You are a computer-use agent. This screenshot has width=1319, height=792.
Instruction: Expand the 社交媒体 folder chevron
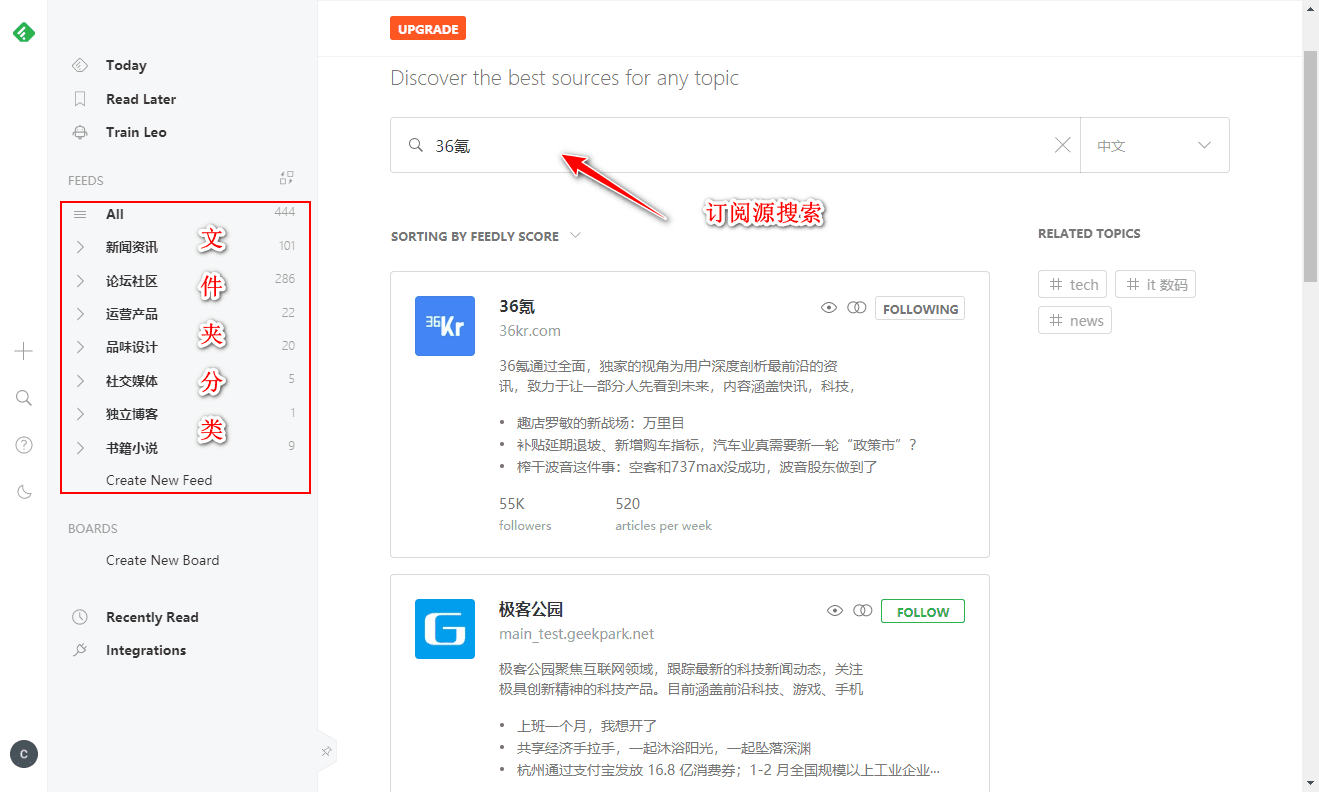(x=80, y=381)
